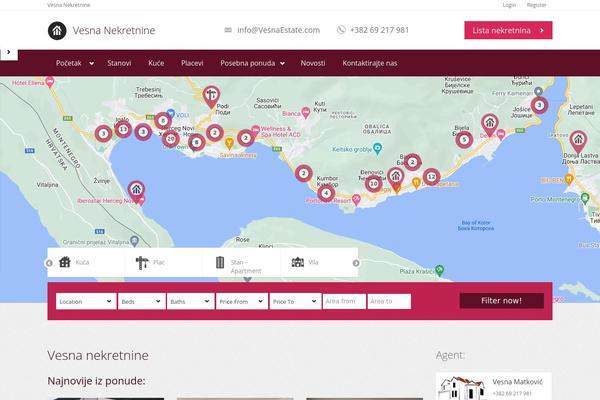600x400 pixels.
Task: Select the Stan - Apartment building icon
Action: (x=220, y=262)
